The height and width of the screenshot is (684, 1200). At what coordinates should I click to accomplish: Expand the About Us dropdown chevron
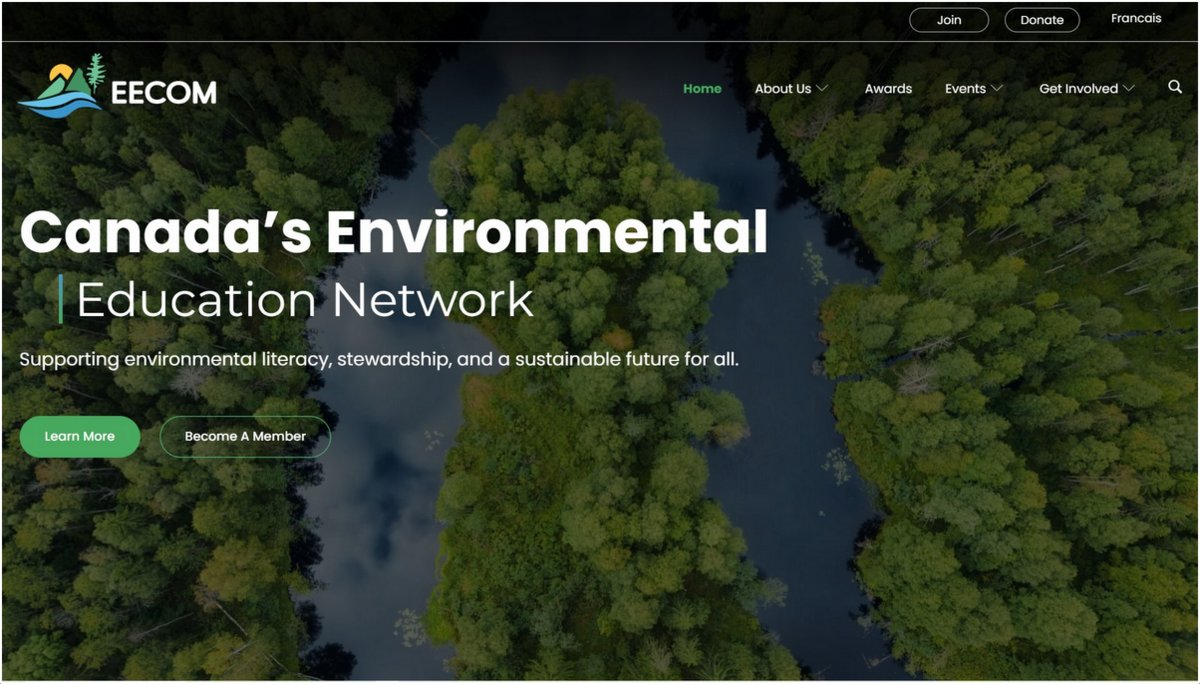point(822,88)
